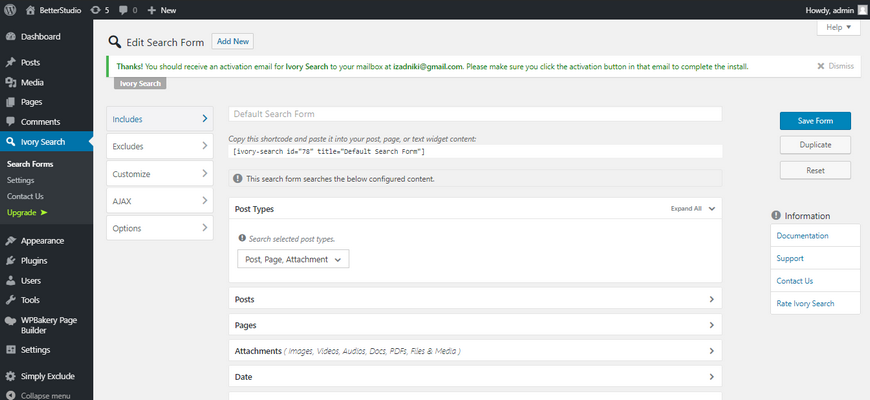Click the Information heading info icon
Viewport: 870px width, 400px height.
pyautogui.click(x=776, y=215)
